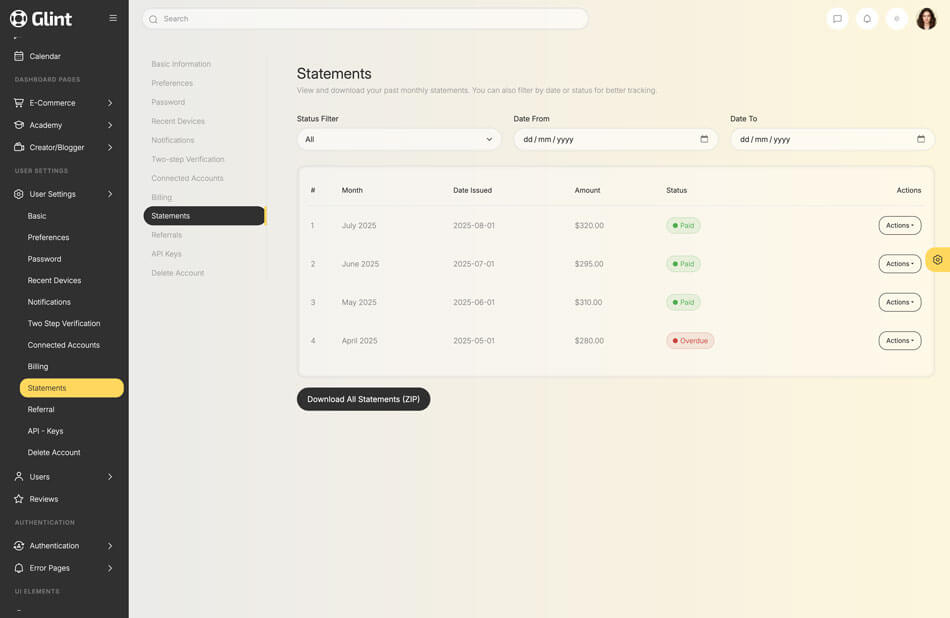This screenshot has height=618, width=950.
Task: Open Actions dropdown for July 2025
Action: point(899,226)
